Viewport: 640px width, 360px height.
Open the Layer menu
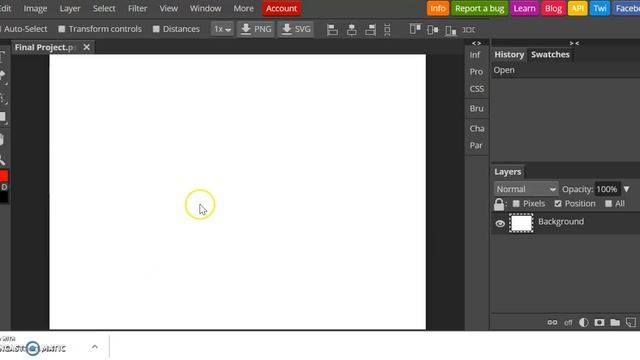tap(70, 8)
